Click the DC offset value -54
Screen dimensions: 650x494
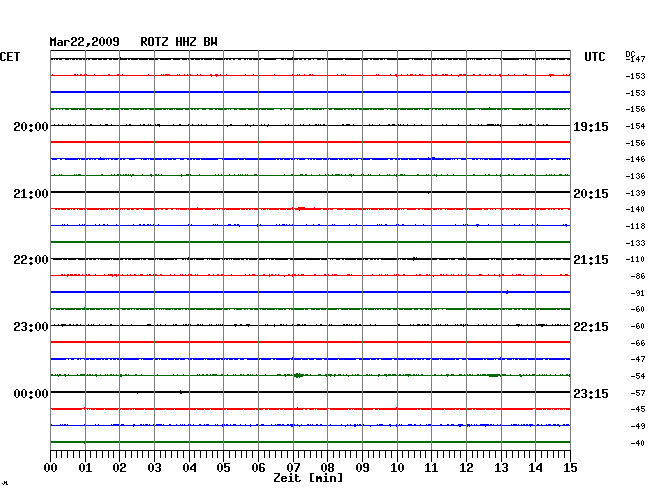click(638, 376)
